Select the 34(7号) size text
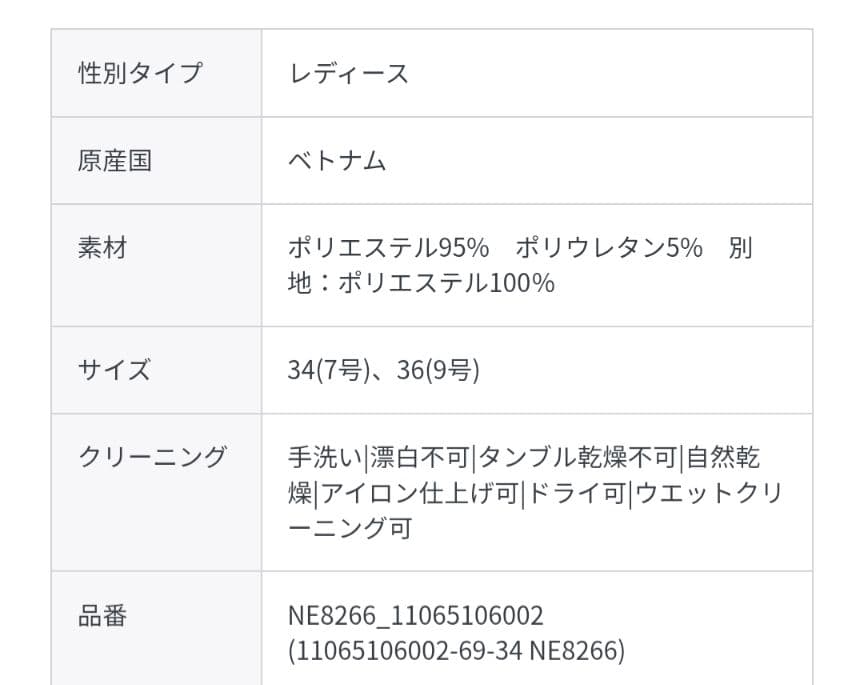Screen dimensions: 864x685 329,369
